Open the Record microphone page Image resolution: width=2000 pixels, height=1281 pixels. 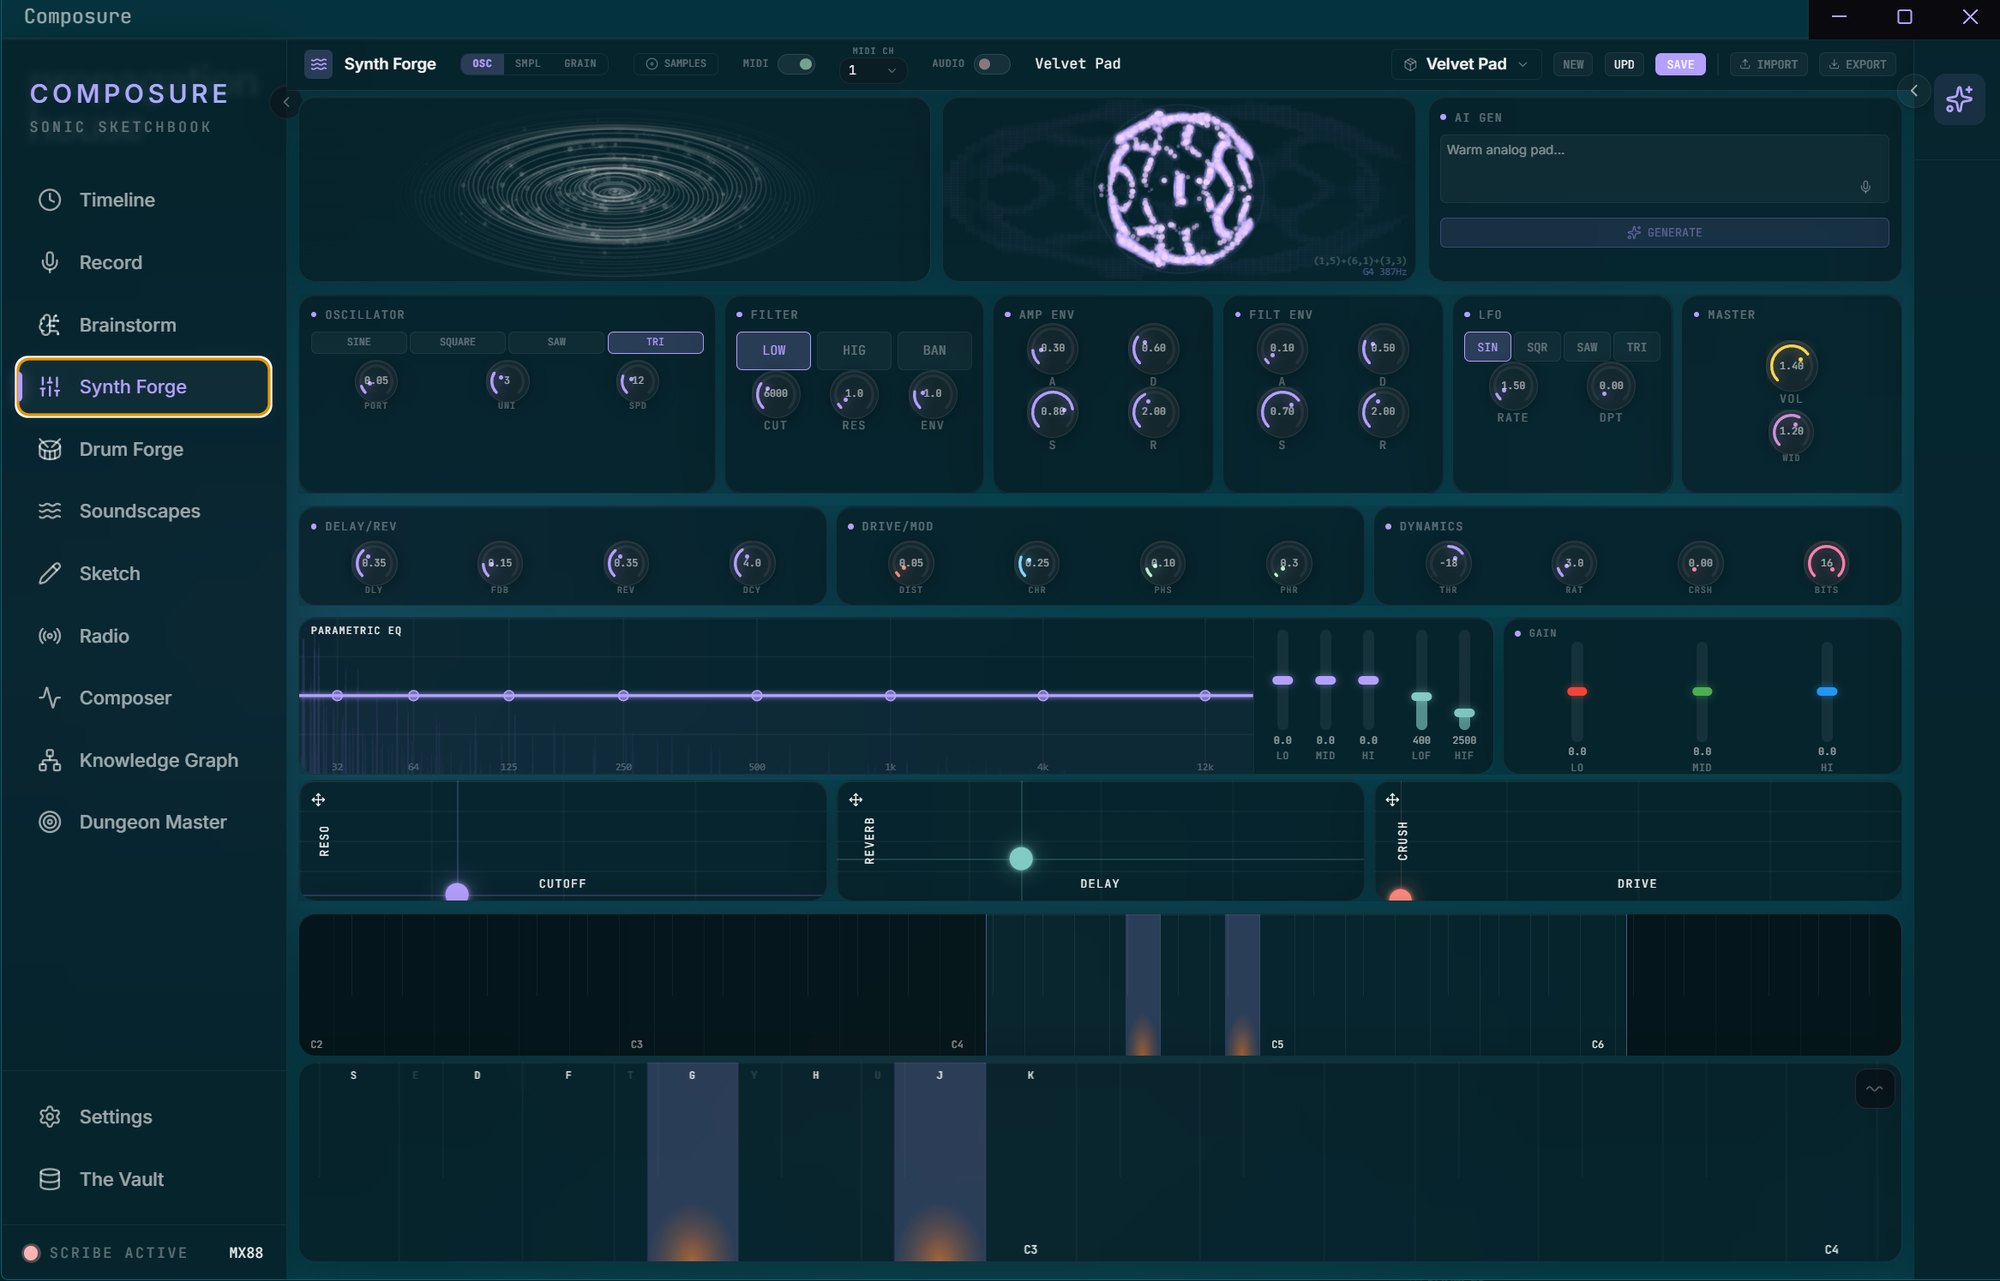click(143, 262)
